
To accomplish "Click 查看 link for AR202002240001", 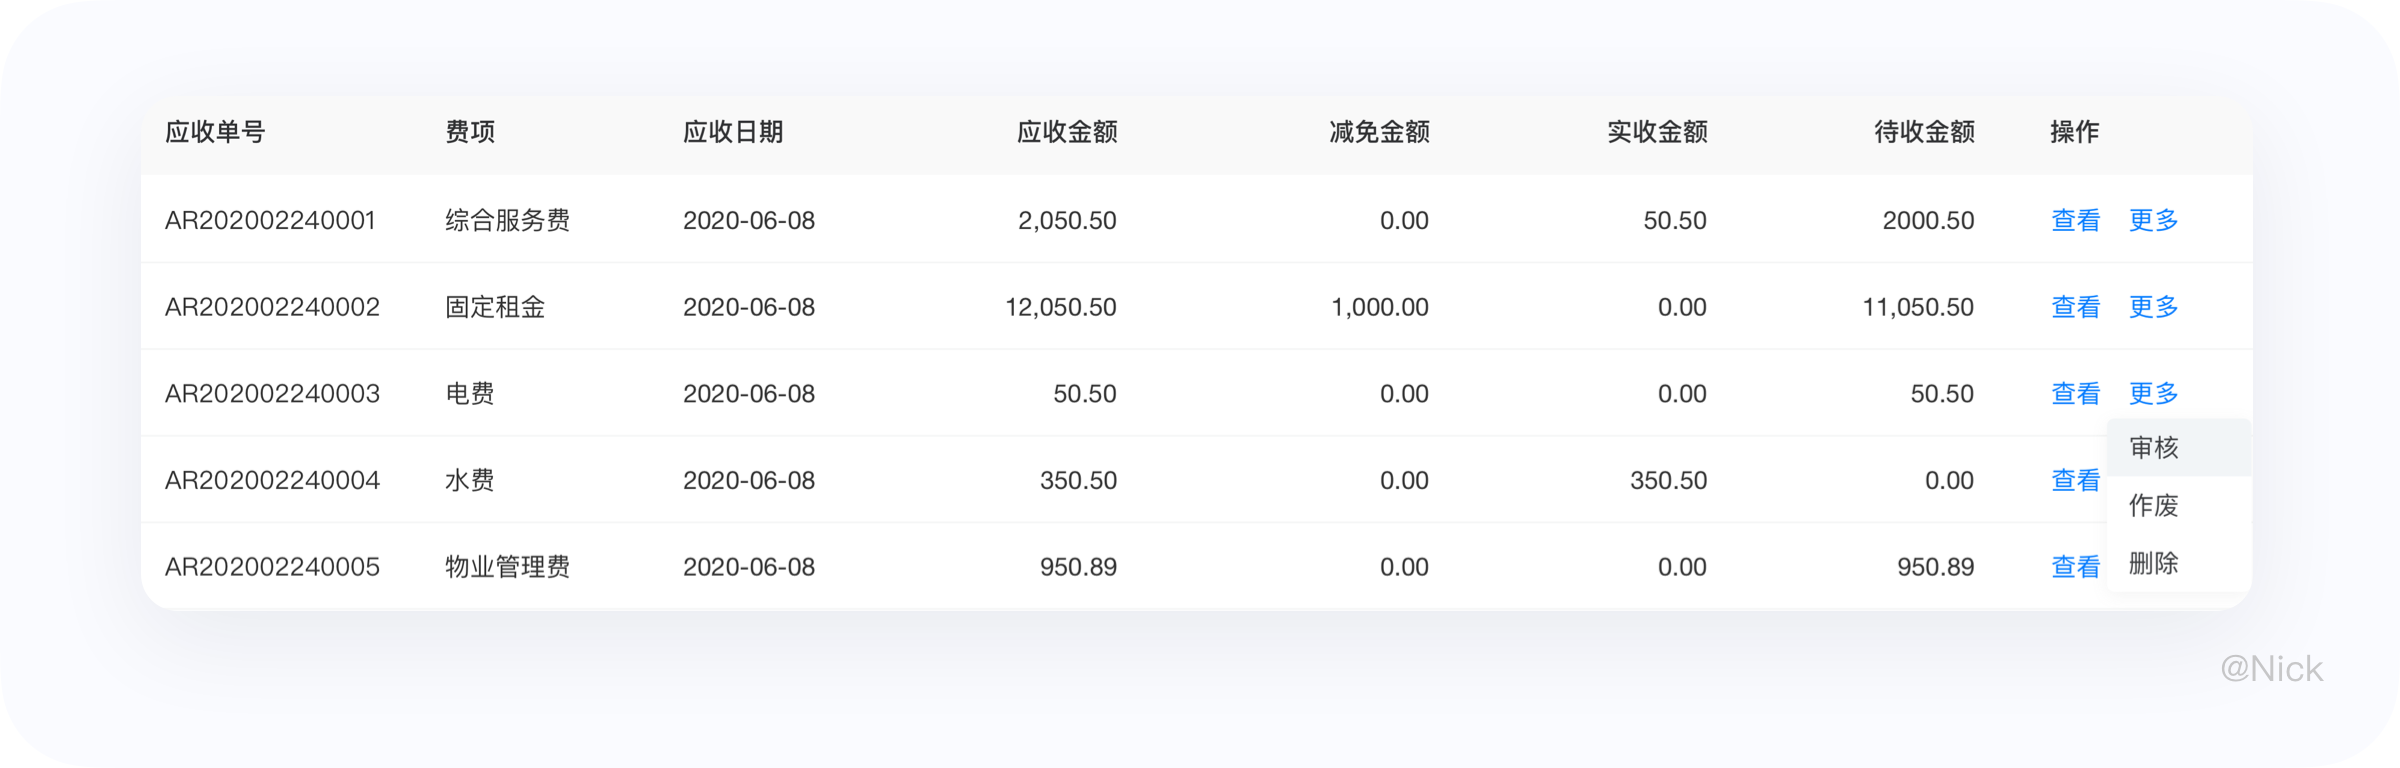I will [x=2075, y=220].
